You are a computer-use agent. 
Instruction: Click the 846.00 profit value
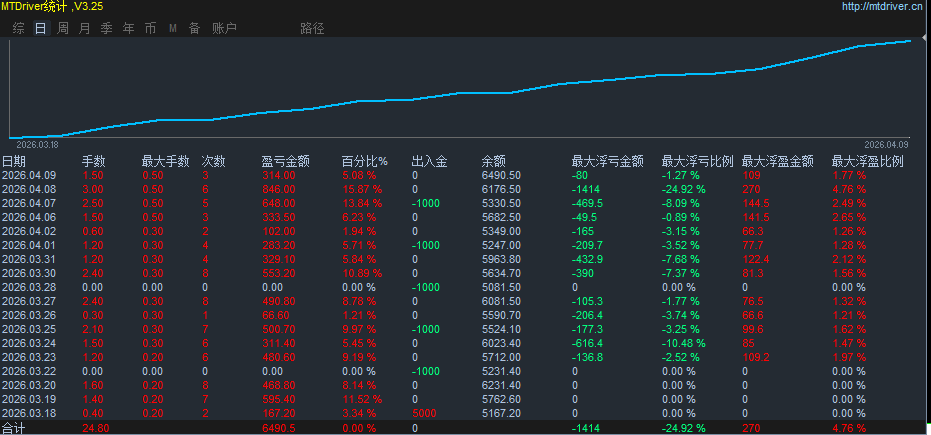click(278, 189)
